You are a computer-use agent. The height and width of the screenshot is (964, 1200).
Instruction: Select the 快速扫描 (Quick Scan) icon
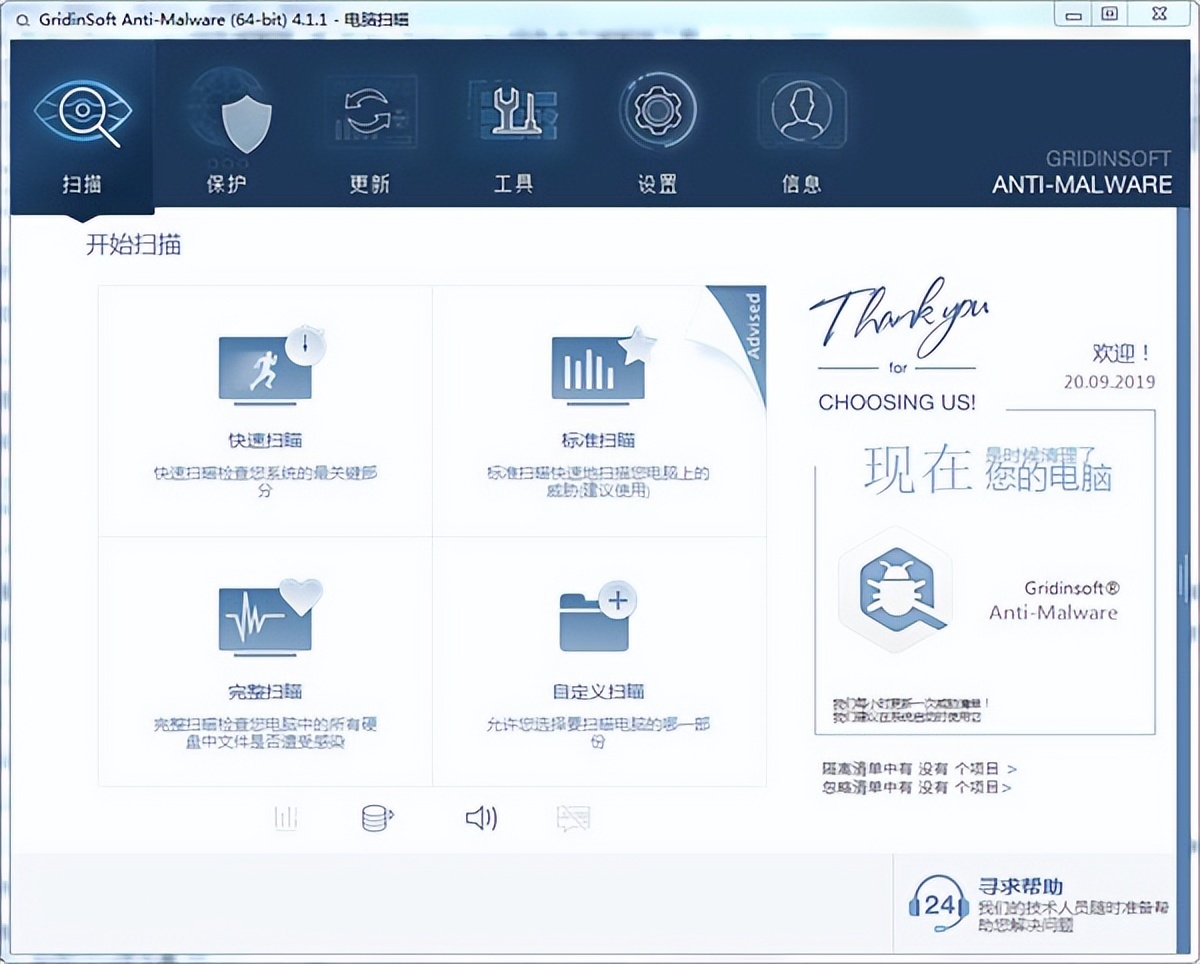262,370
